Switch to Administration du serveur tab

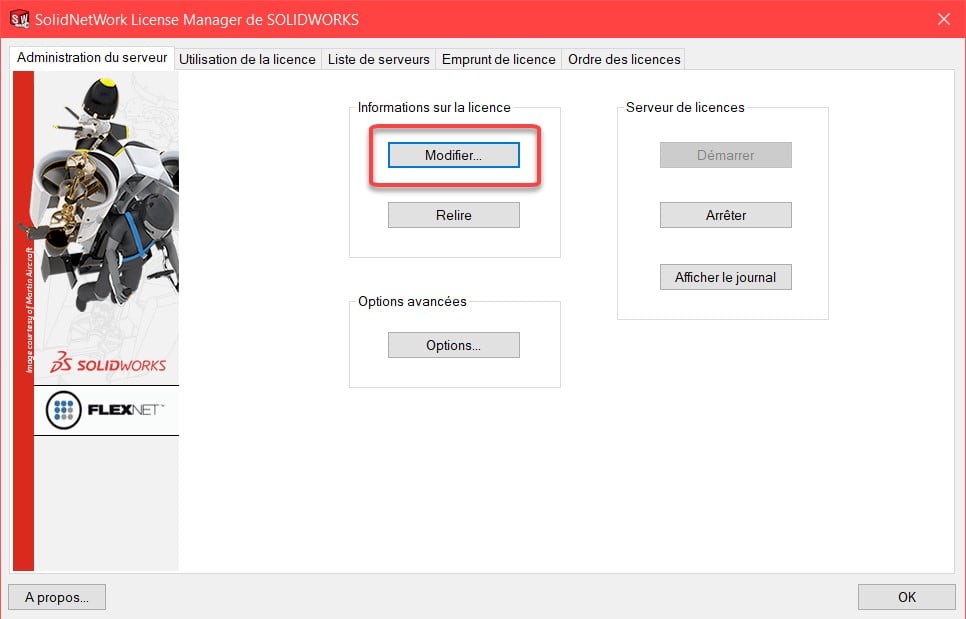[92, 58]
